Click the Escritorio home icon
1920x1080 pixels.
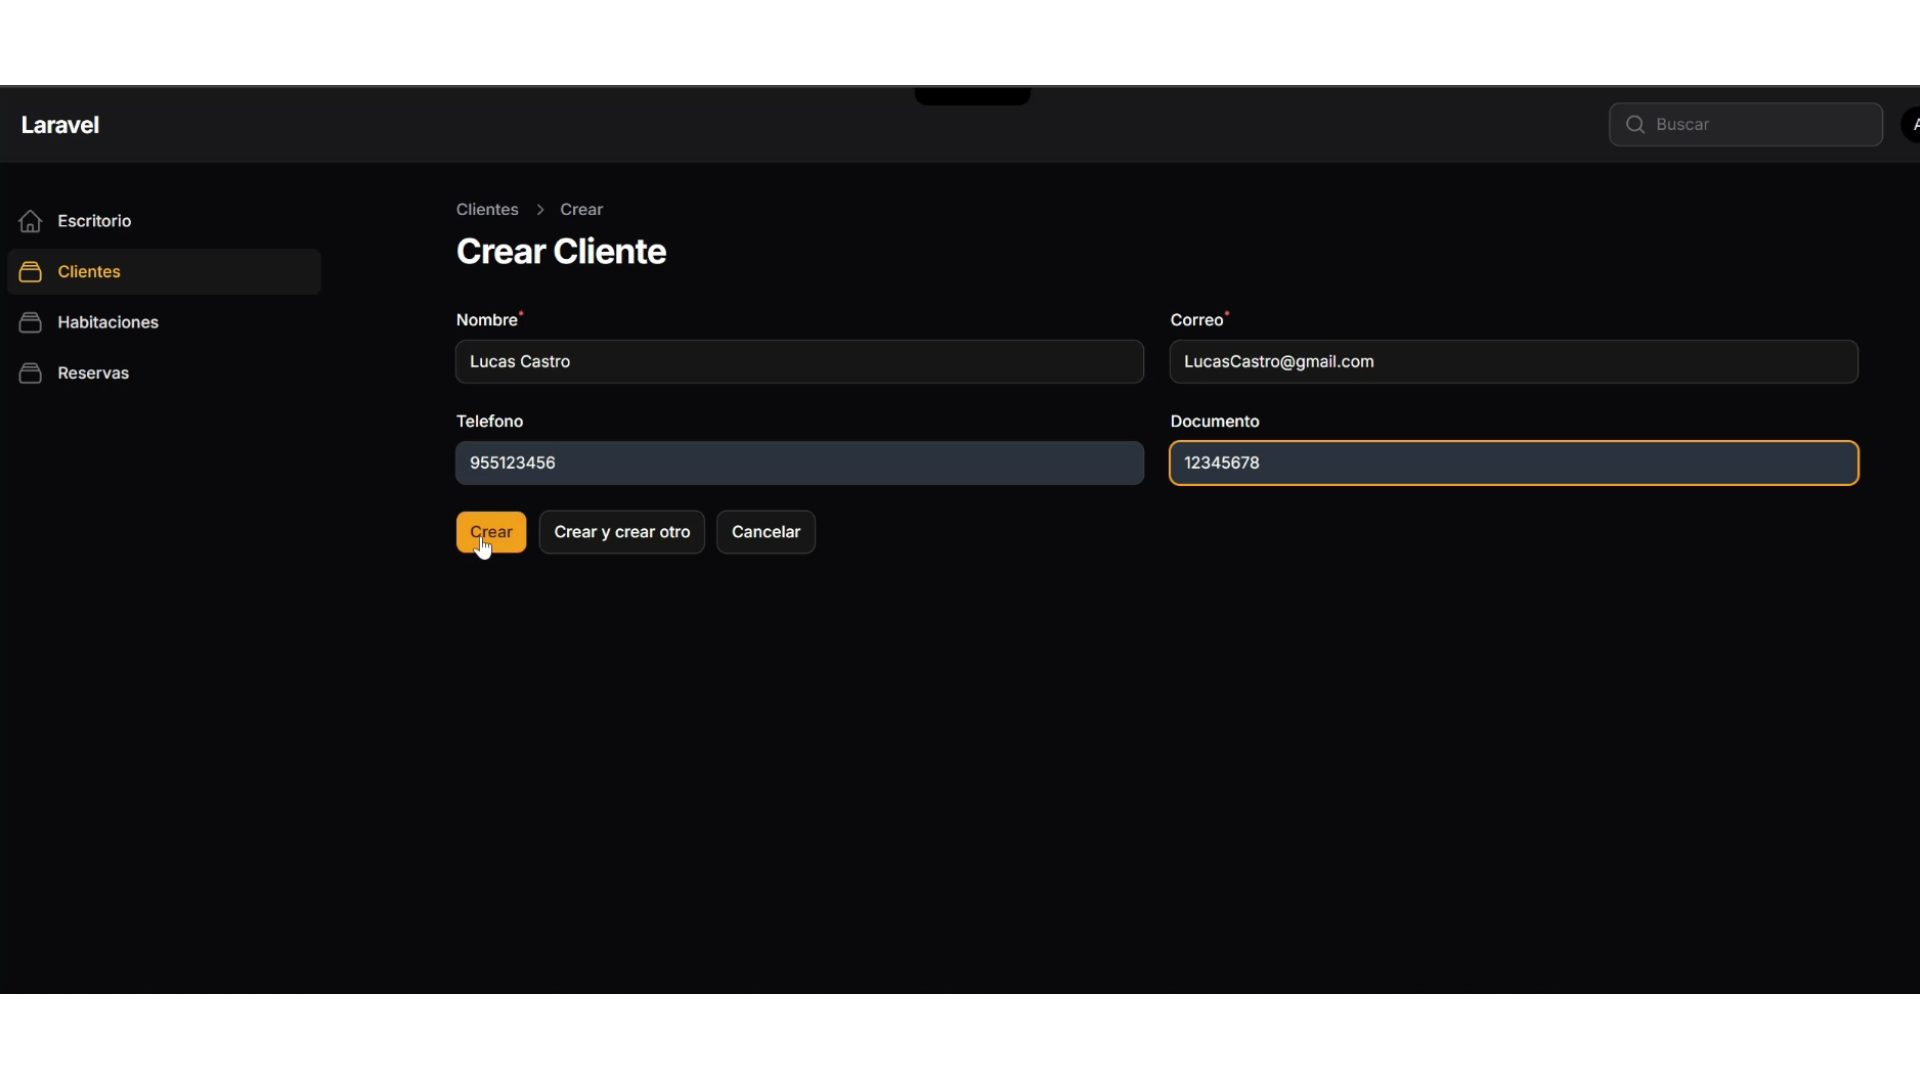pos(30,221)
